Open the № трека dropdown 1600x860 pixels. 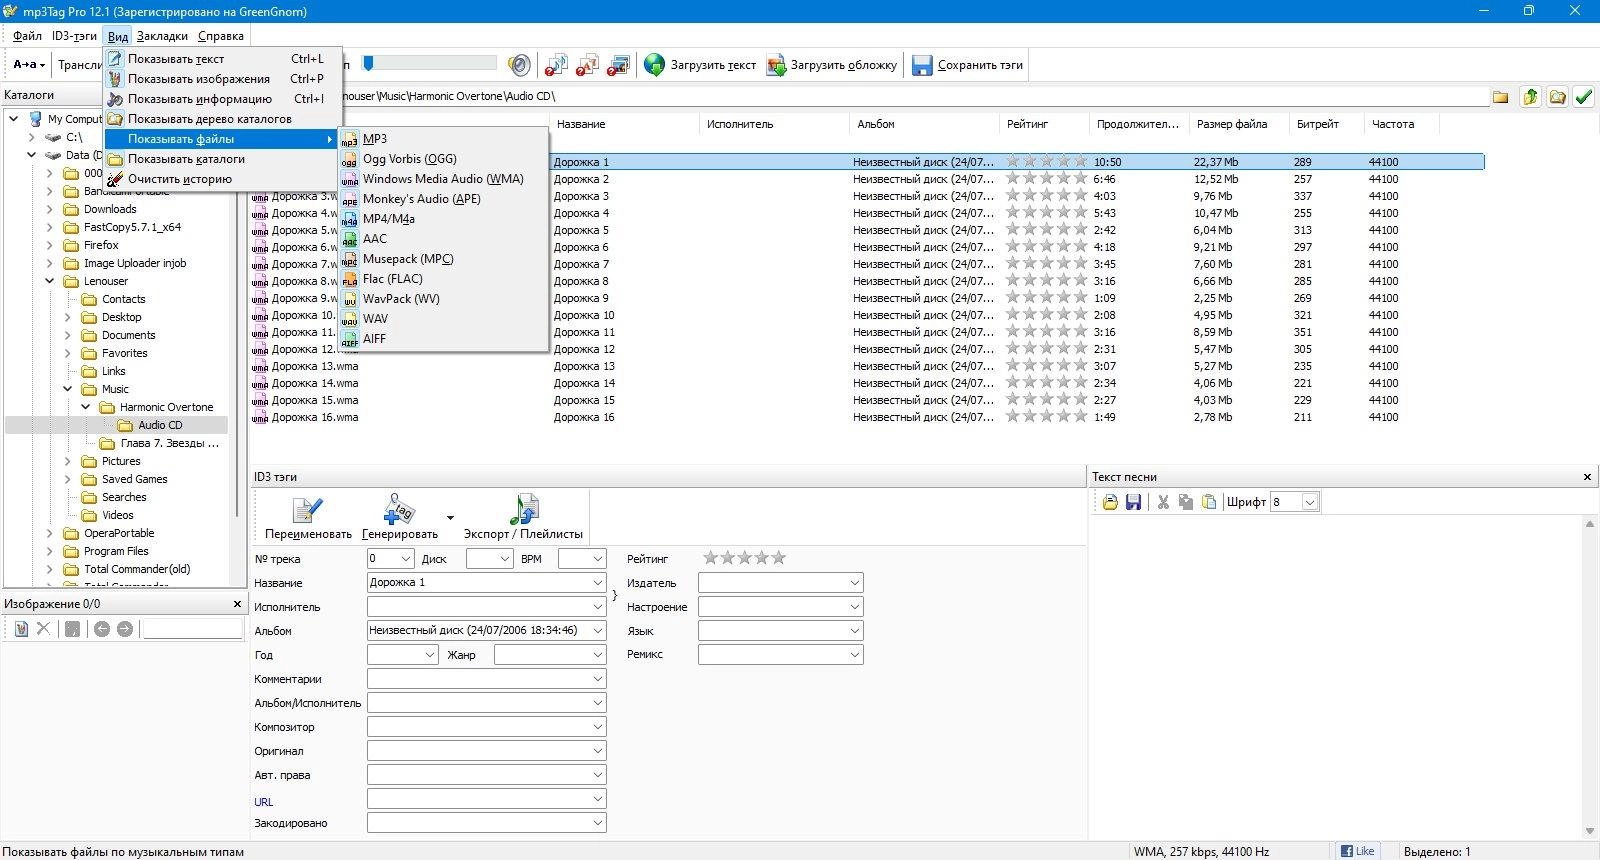(405, 559)
